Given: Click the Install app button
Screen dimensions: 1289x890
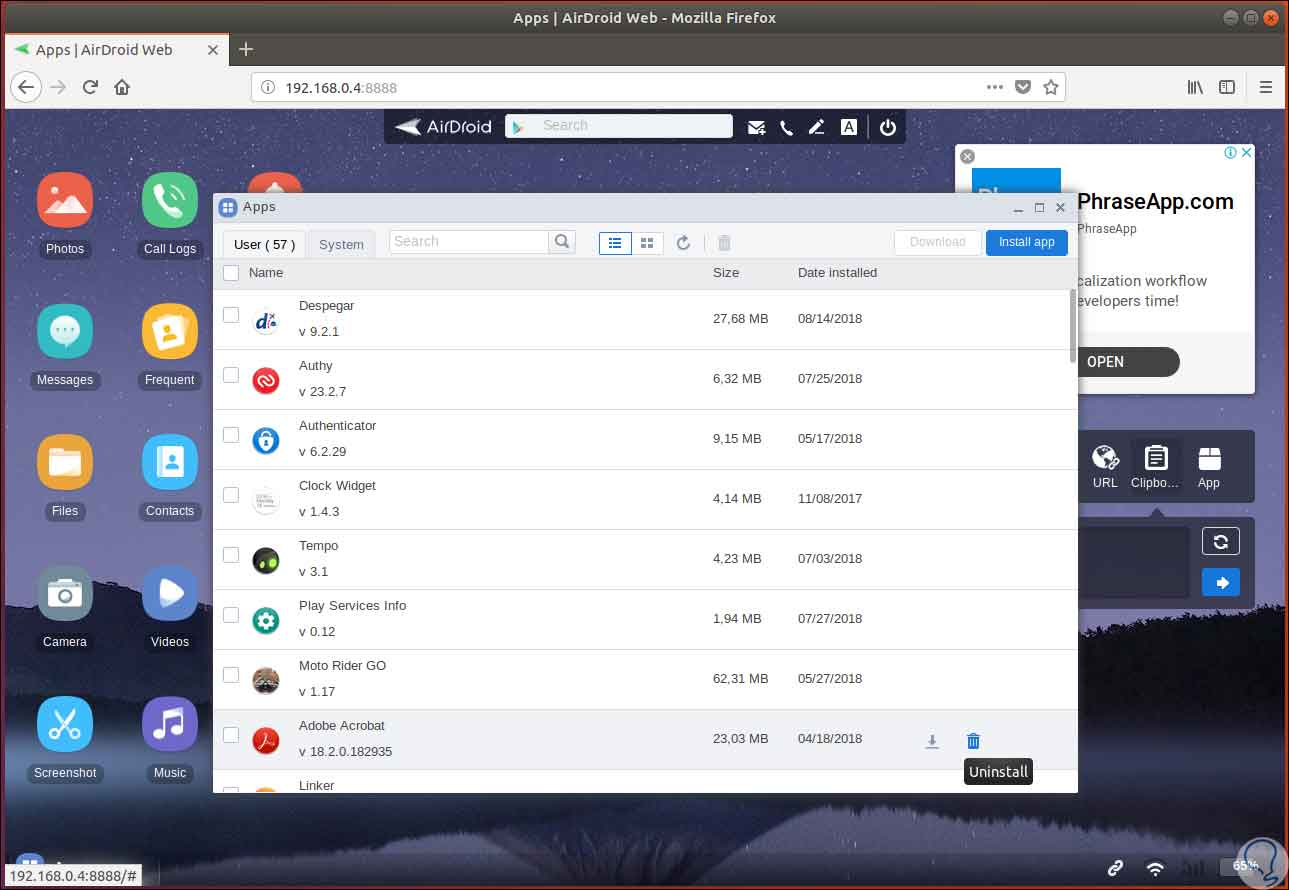Looking at the screenshot, I should (x=1027, y=242).
